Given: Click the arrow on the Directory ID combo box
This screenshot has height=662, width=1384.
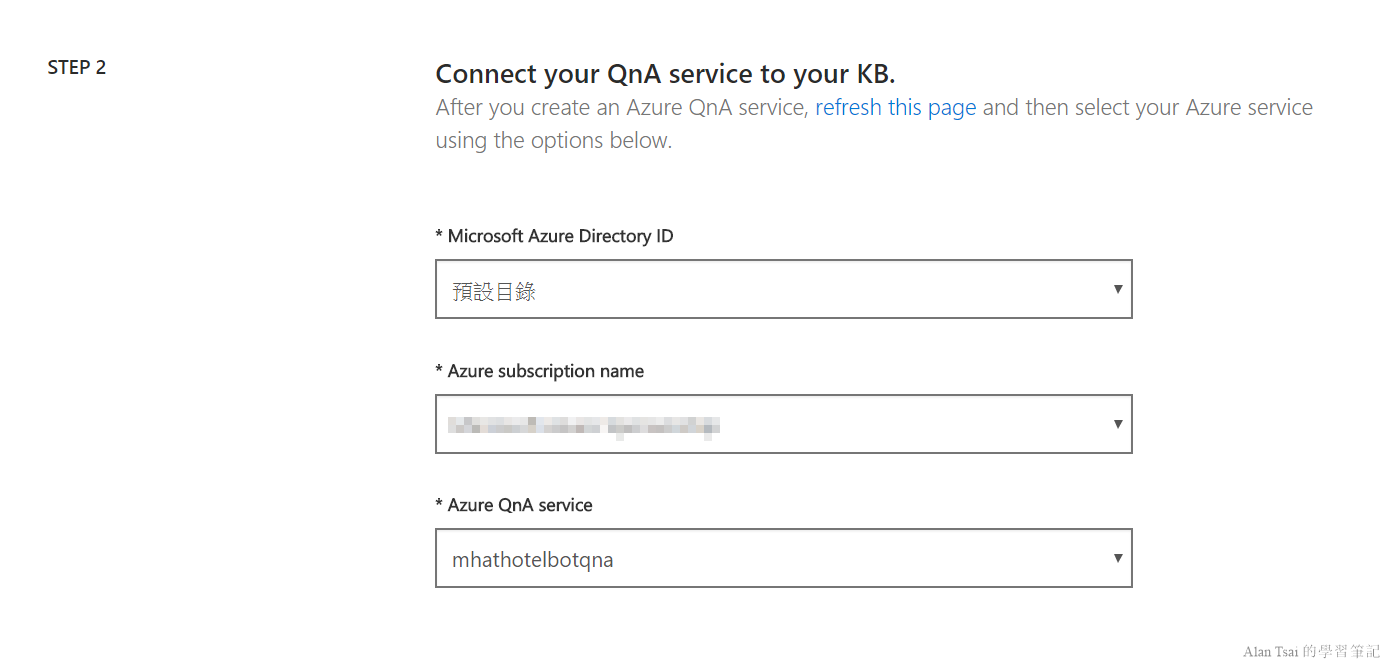Looking at the screenshot, I should point(1117,290).
